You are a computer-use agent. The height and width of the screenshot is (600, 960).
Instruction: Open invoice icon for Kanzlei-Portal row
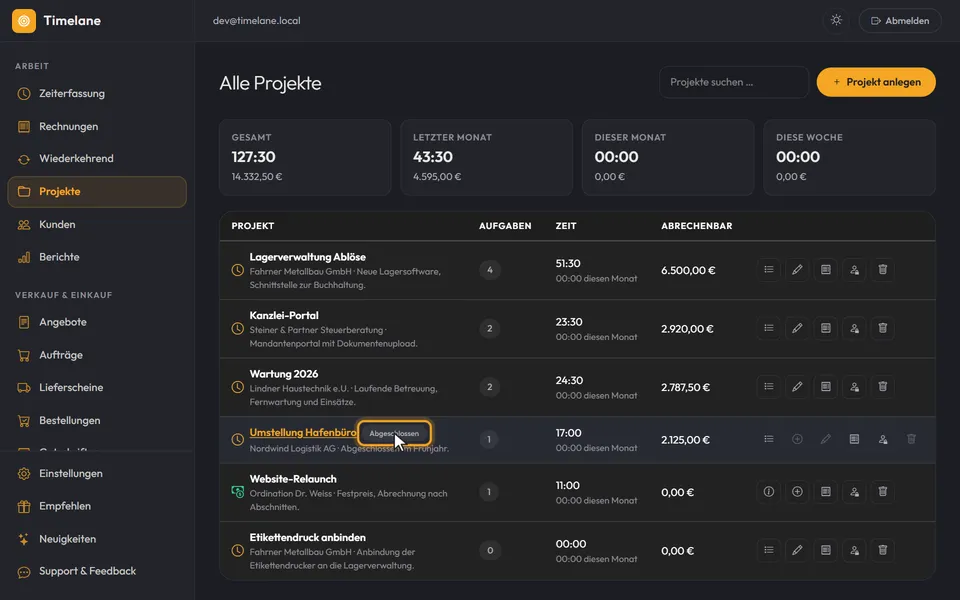(x=825, y=328)
